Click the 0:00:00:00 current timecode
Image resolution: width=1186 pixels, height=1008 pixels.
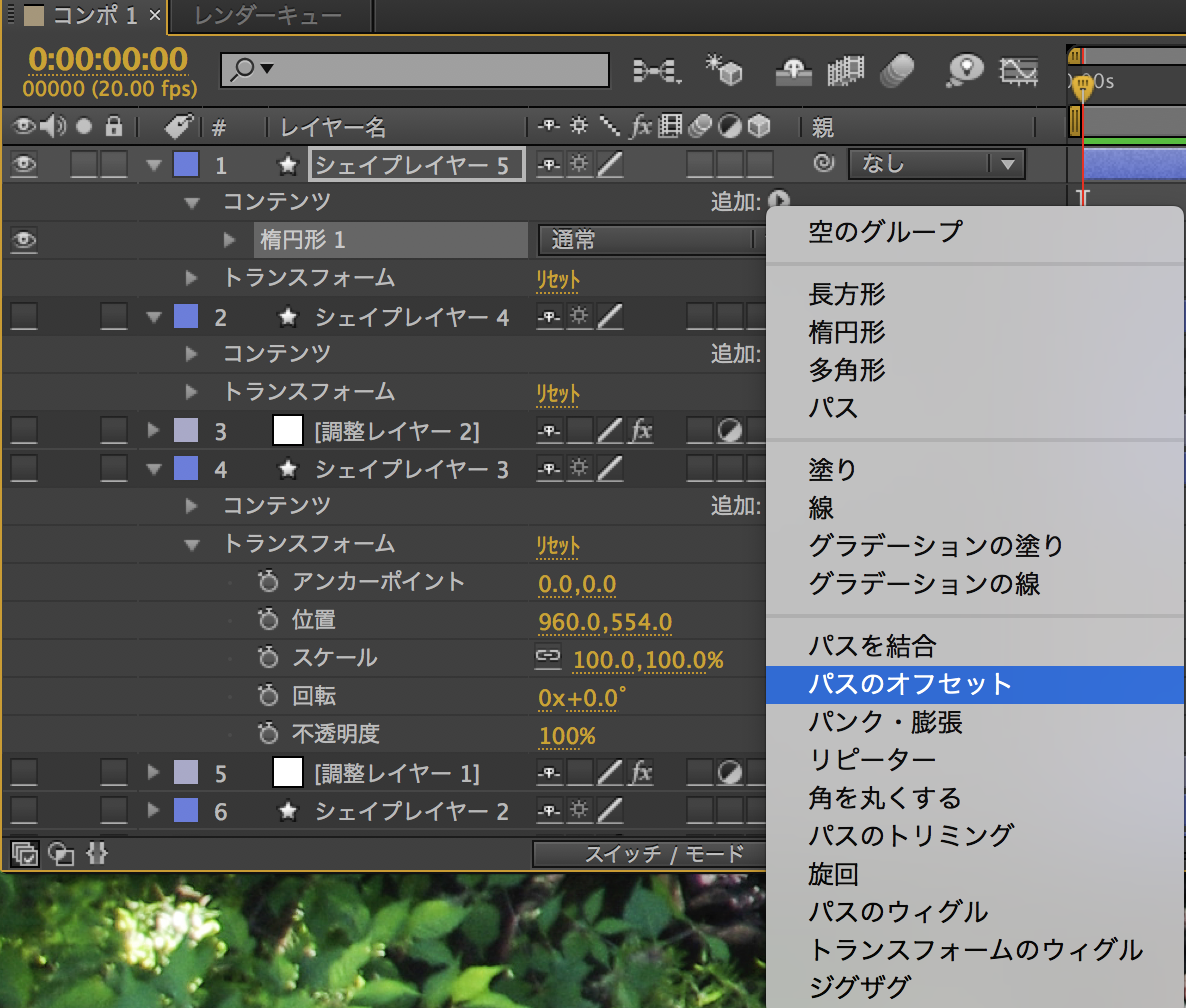(x=107, y=60)
